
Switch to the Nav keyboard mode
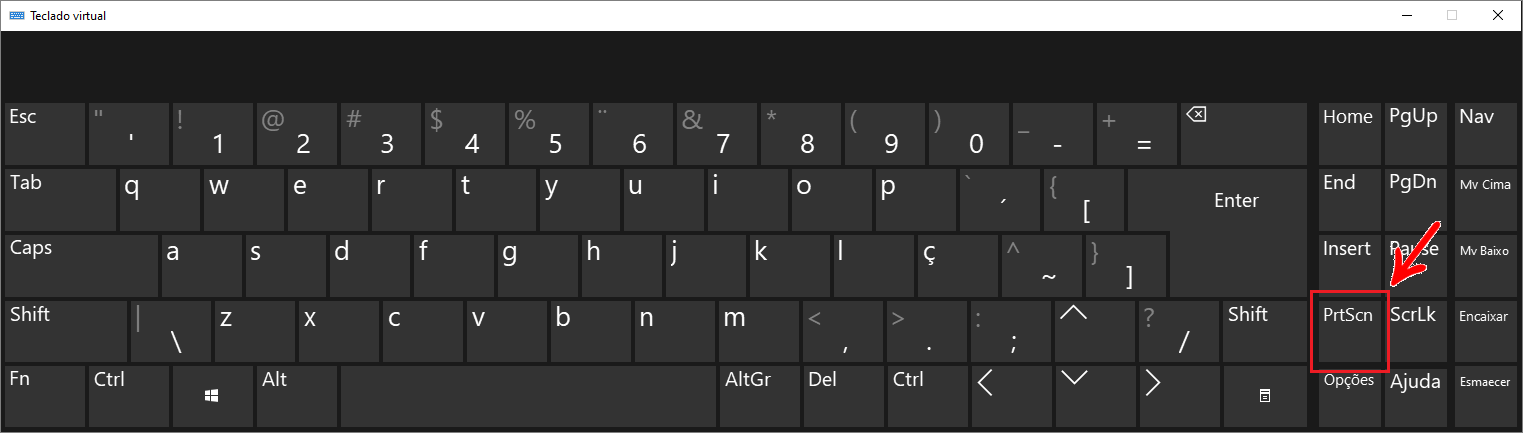click(x=1483, y=133)
